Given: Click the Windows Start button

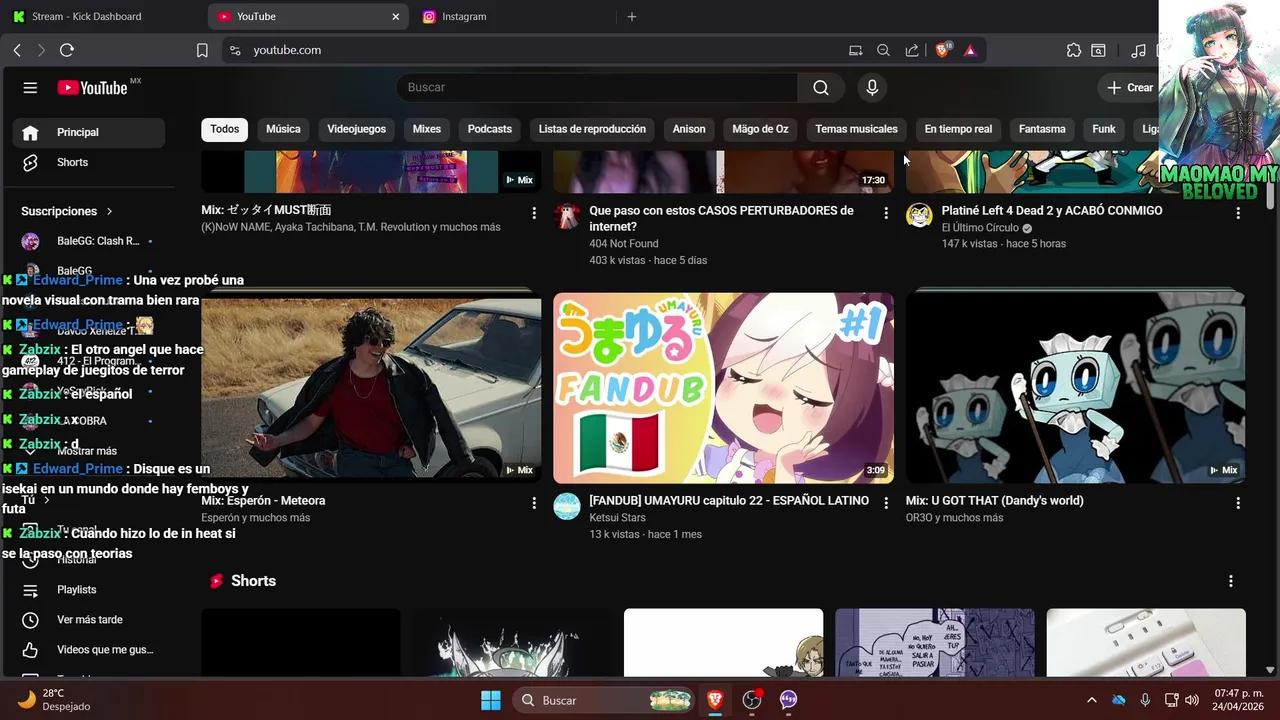Looking at the screenshot, I should tap(491, 700).
